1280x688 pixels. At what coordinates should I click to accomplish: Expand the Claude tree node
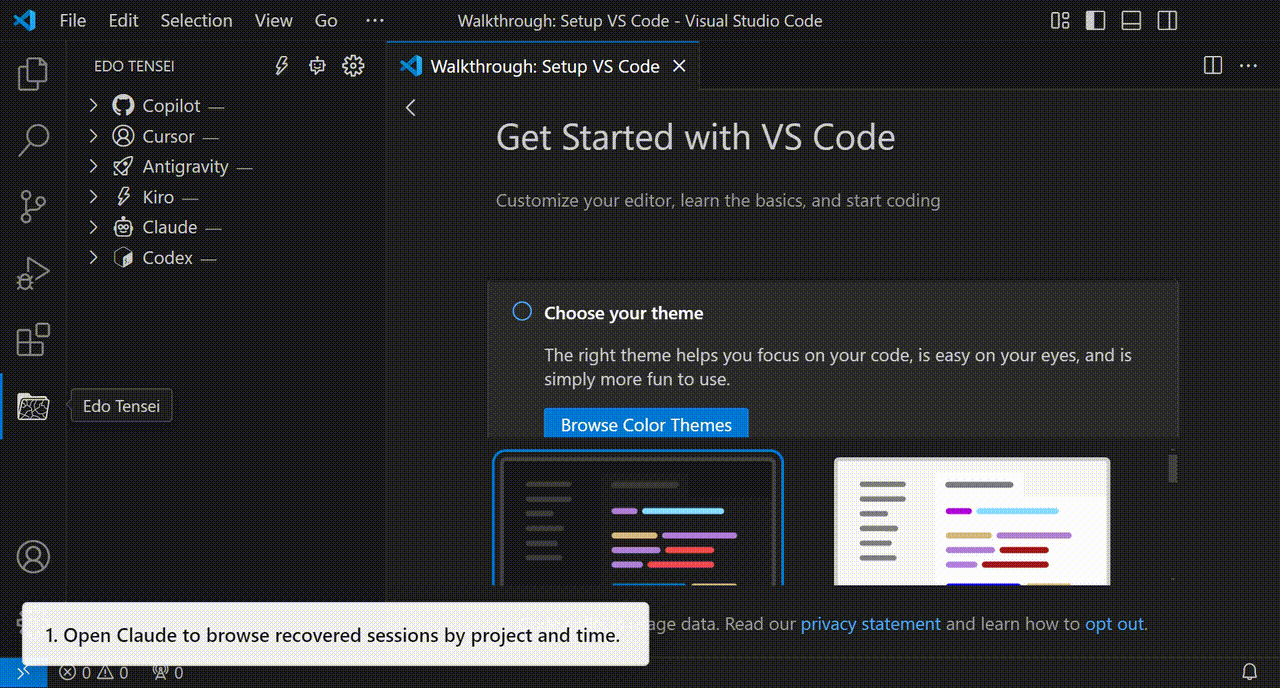pos(93,227)
